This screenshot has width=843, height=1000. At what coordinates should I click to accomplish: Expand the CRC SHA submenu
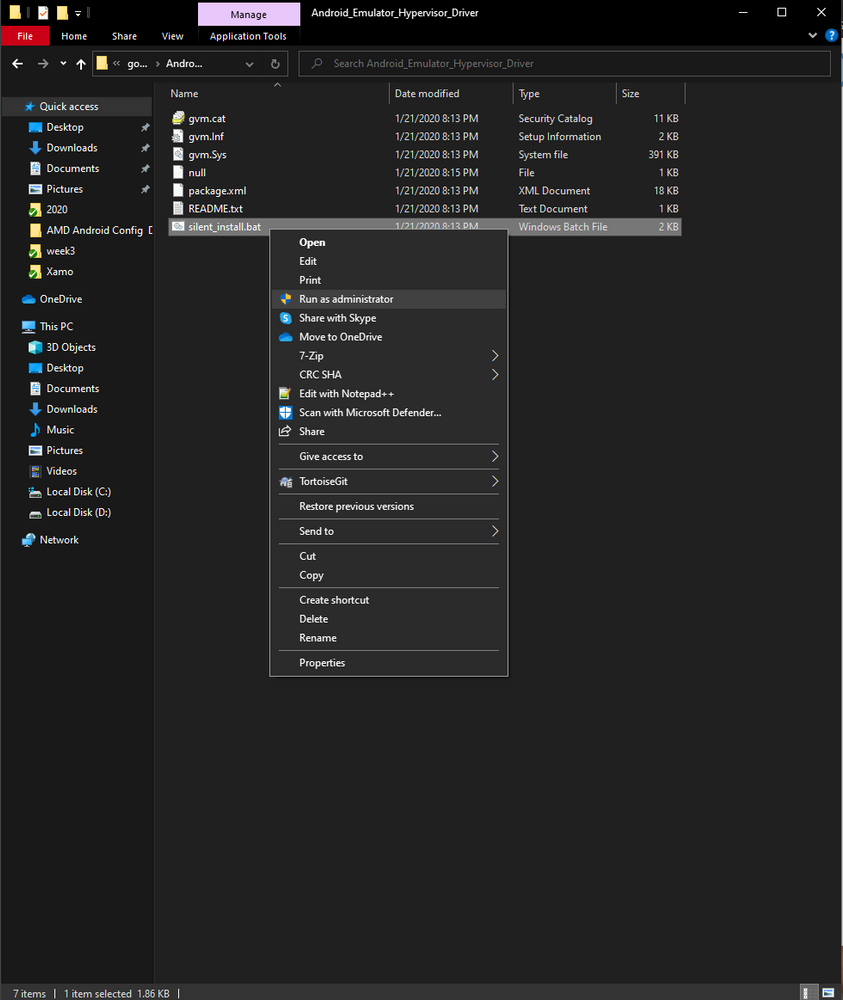388,374
